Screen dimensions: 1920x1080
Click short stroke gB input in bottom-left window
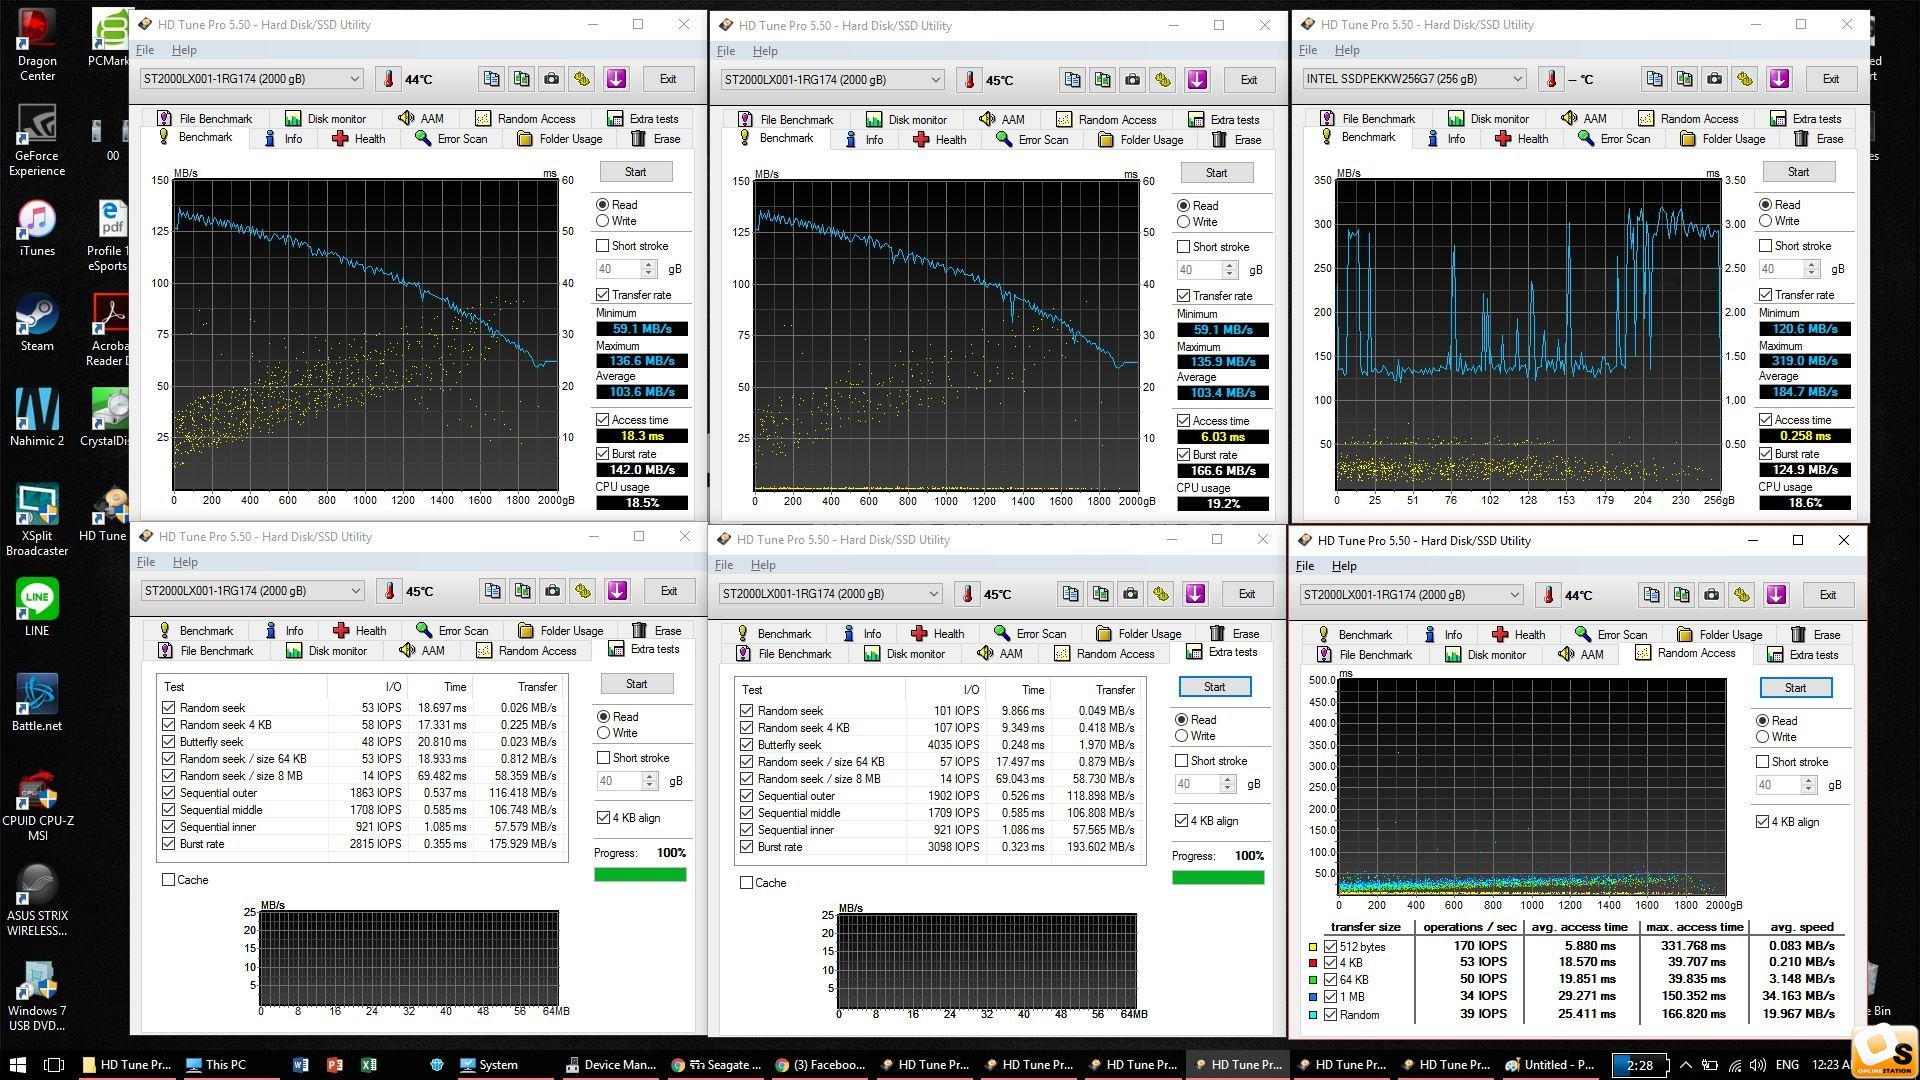pos(619,781)
